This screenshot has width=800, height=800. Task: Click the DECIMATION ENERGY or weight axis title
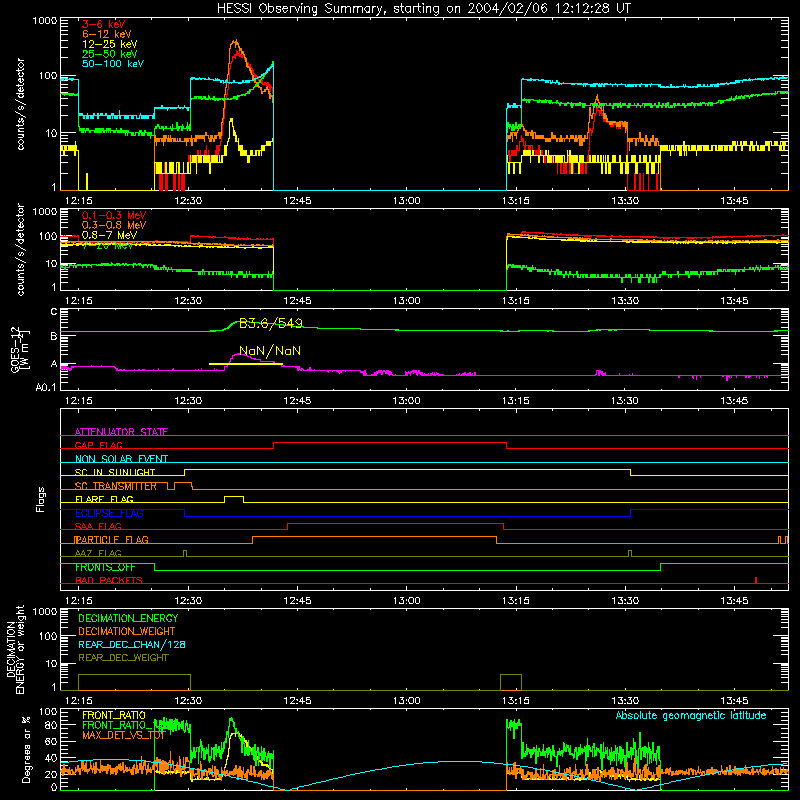tap(15, 649)
